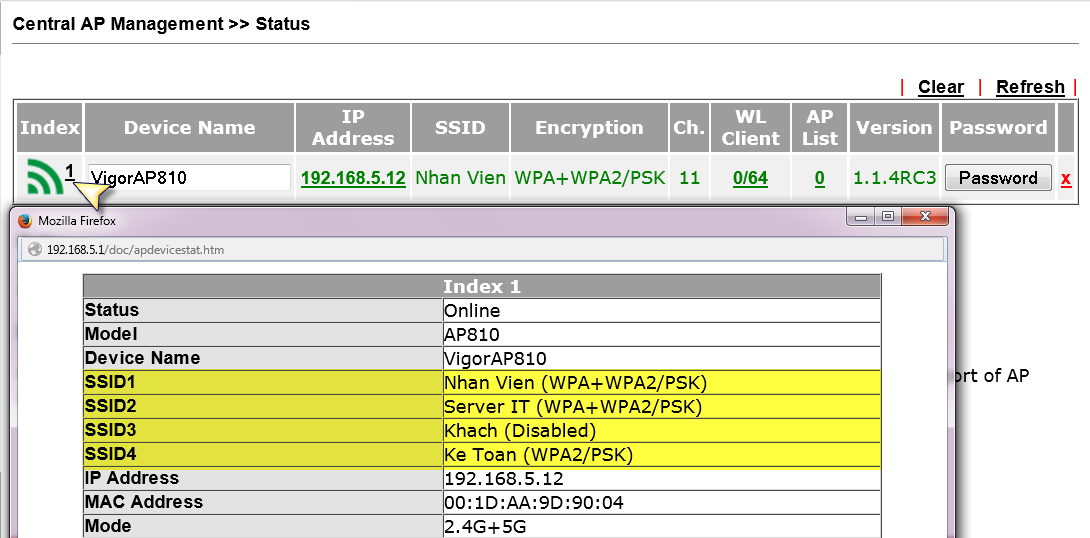Click the Password button

(x=998, y=178)
